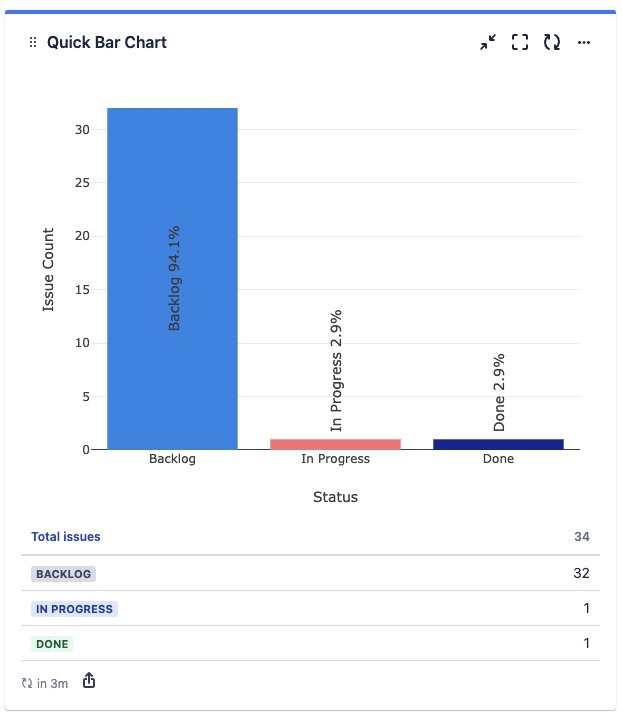Viewport: 622px width, 716px height.
Task: Minimize the Quick Bar Chart gadget
Action: 488,42
